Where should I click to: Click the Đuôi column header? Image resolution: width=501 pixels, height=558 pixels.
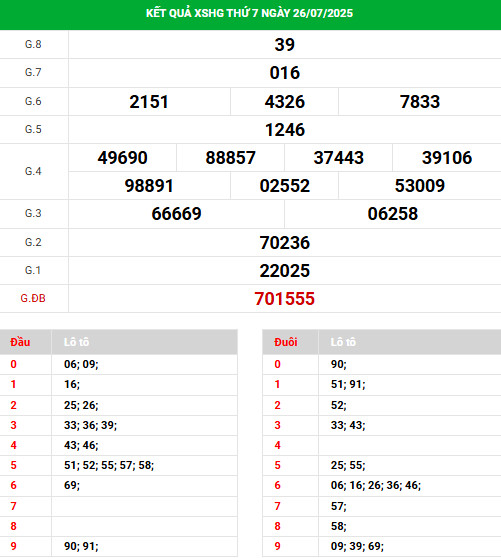coord(285,342)
